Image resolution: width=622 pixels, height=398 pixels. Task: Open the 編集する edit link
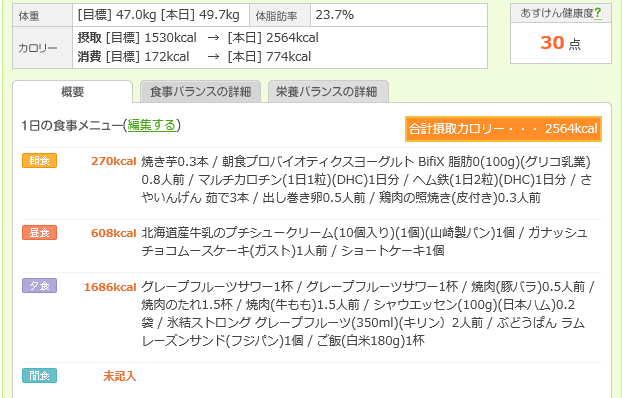coord(152,125)
